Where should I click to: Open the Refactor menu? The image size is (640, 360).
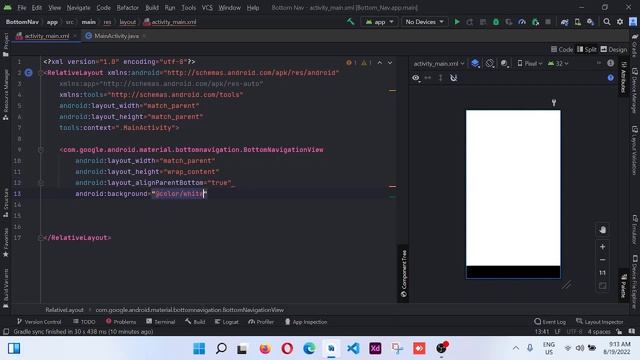(127, 7)
